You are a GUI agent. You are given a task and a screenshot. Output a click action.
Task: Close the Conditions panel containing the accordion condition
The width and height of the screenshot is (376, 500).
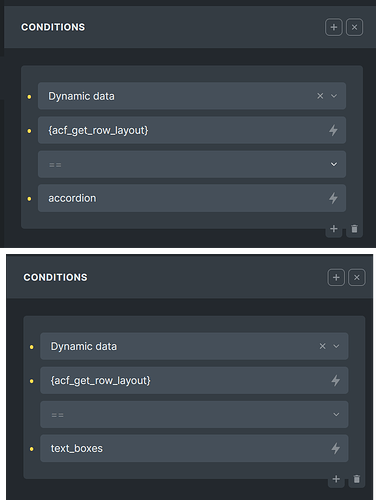click(354, 27)
